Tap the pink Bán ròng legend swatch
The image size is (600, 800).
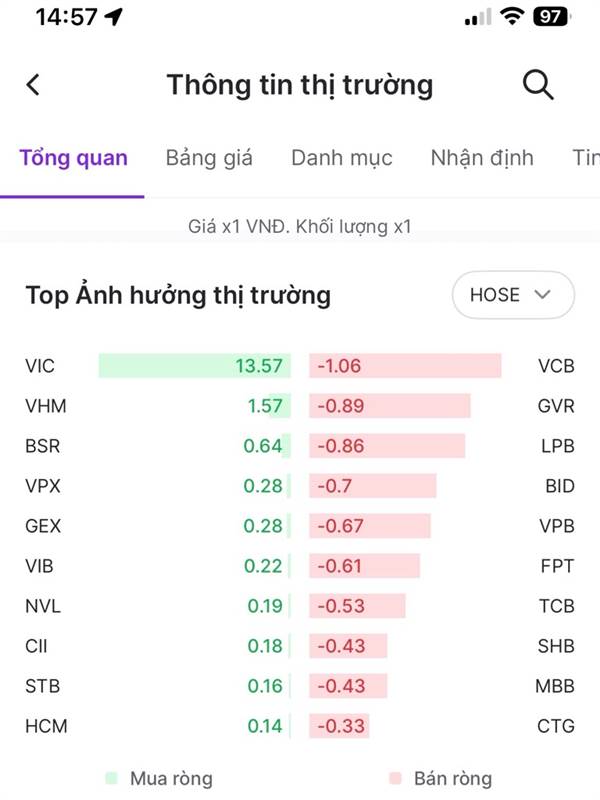(393, 778)
